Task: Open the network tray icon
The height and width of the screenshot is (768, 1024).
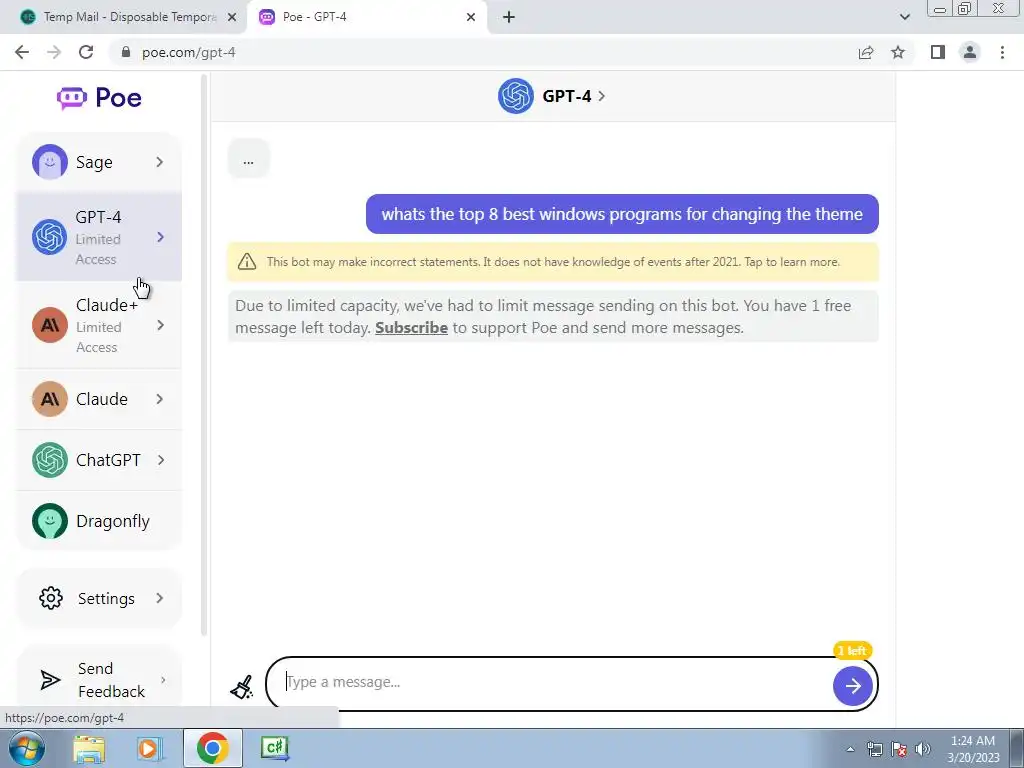Action: 874,749
